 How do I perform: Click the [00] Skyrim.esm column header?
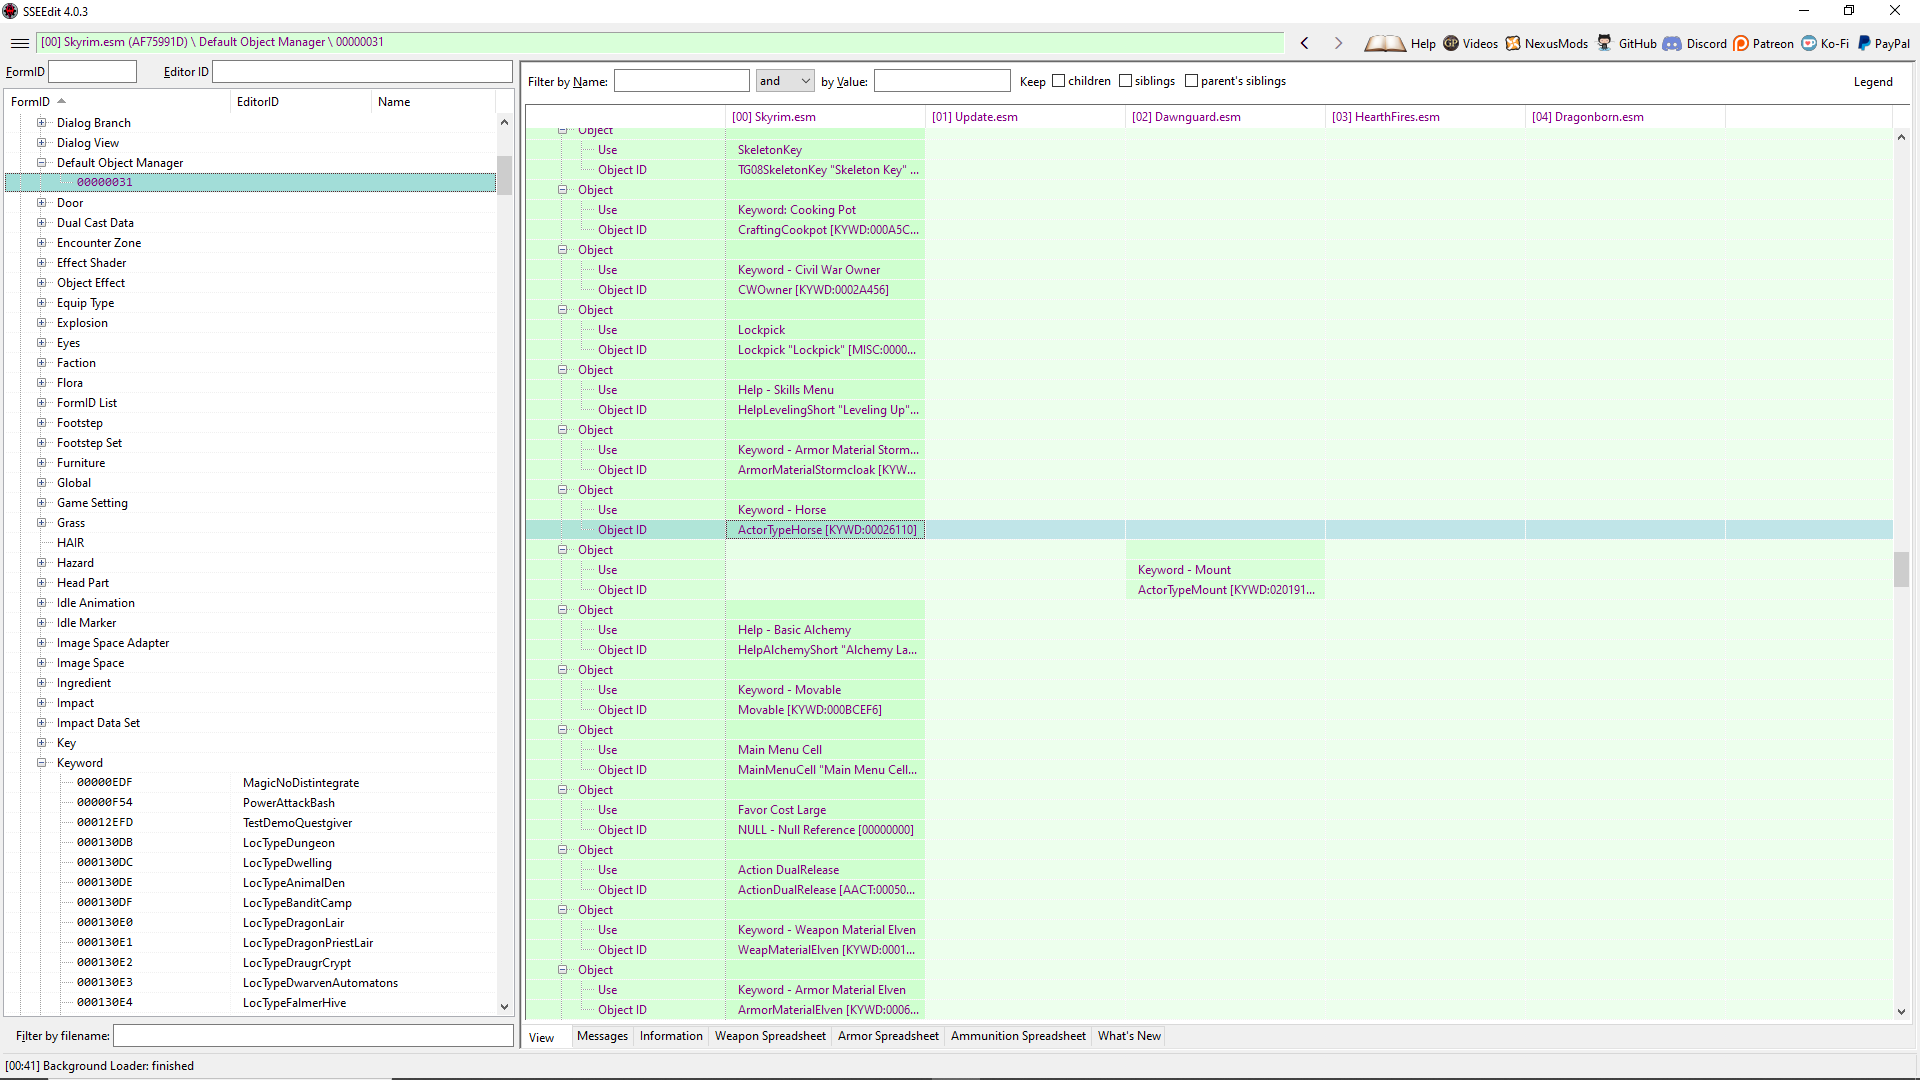click(825, 117)
